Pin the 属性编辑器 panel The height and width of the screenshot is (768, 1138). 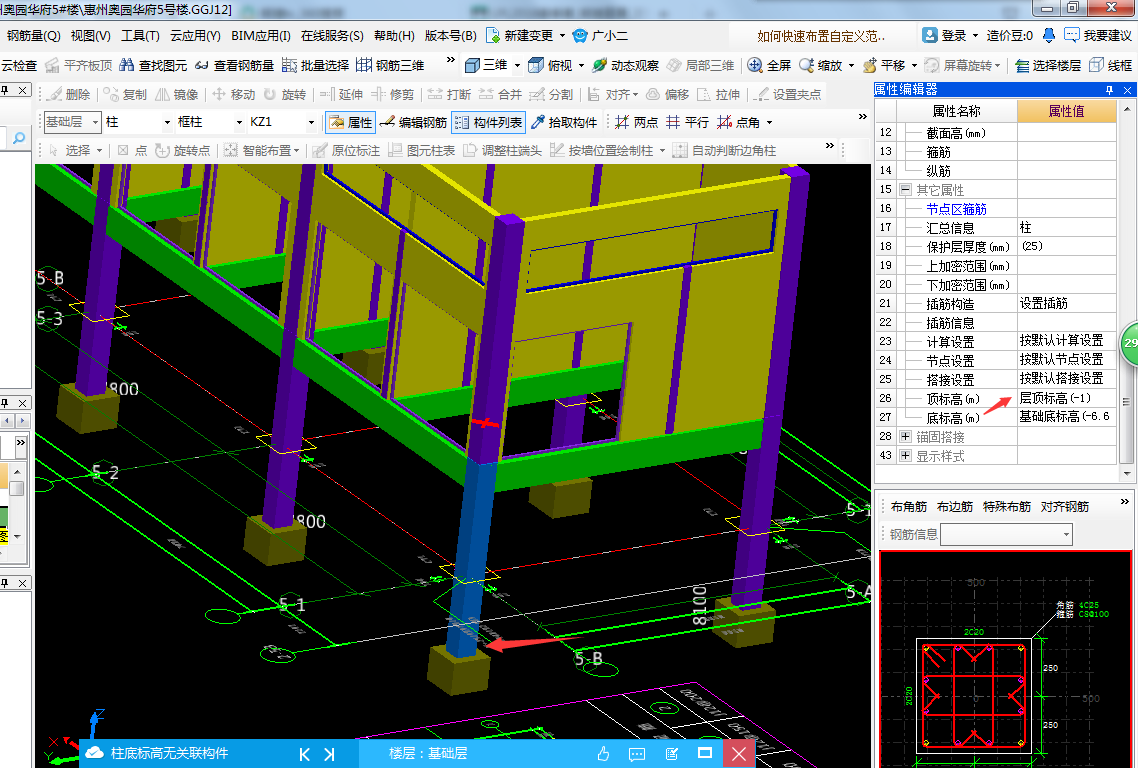[x=1108, y=89]
